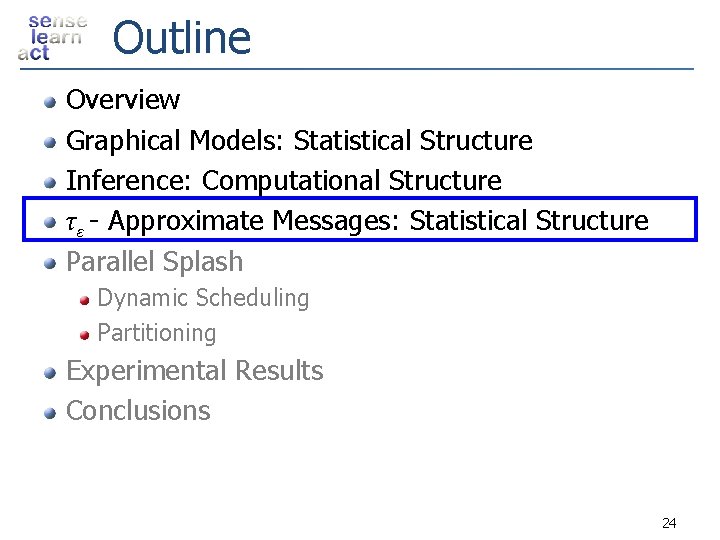Click the bullet icon beside Overview

[x=49, y=100]
